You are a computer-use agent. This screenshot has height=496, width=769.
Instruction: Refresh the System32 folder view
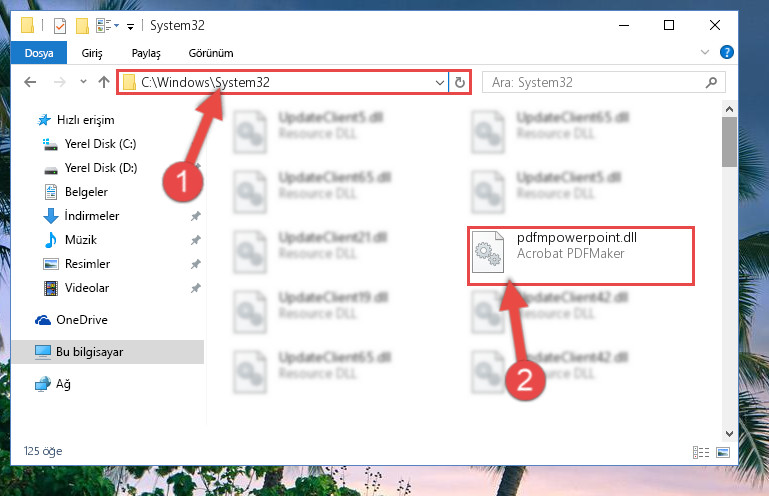pos(460,82)
